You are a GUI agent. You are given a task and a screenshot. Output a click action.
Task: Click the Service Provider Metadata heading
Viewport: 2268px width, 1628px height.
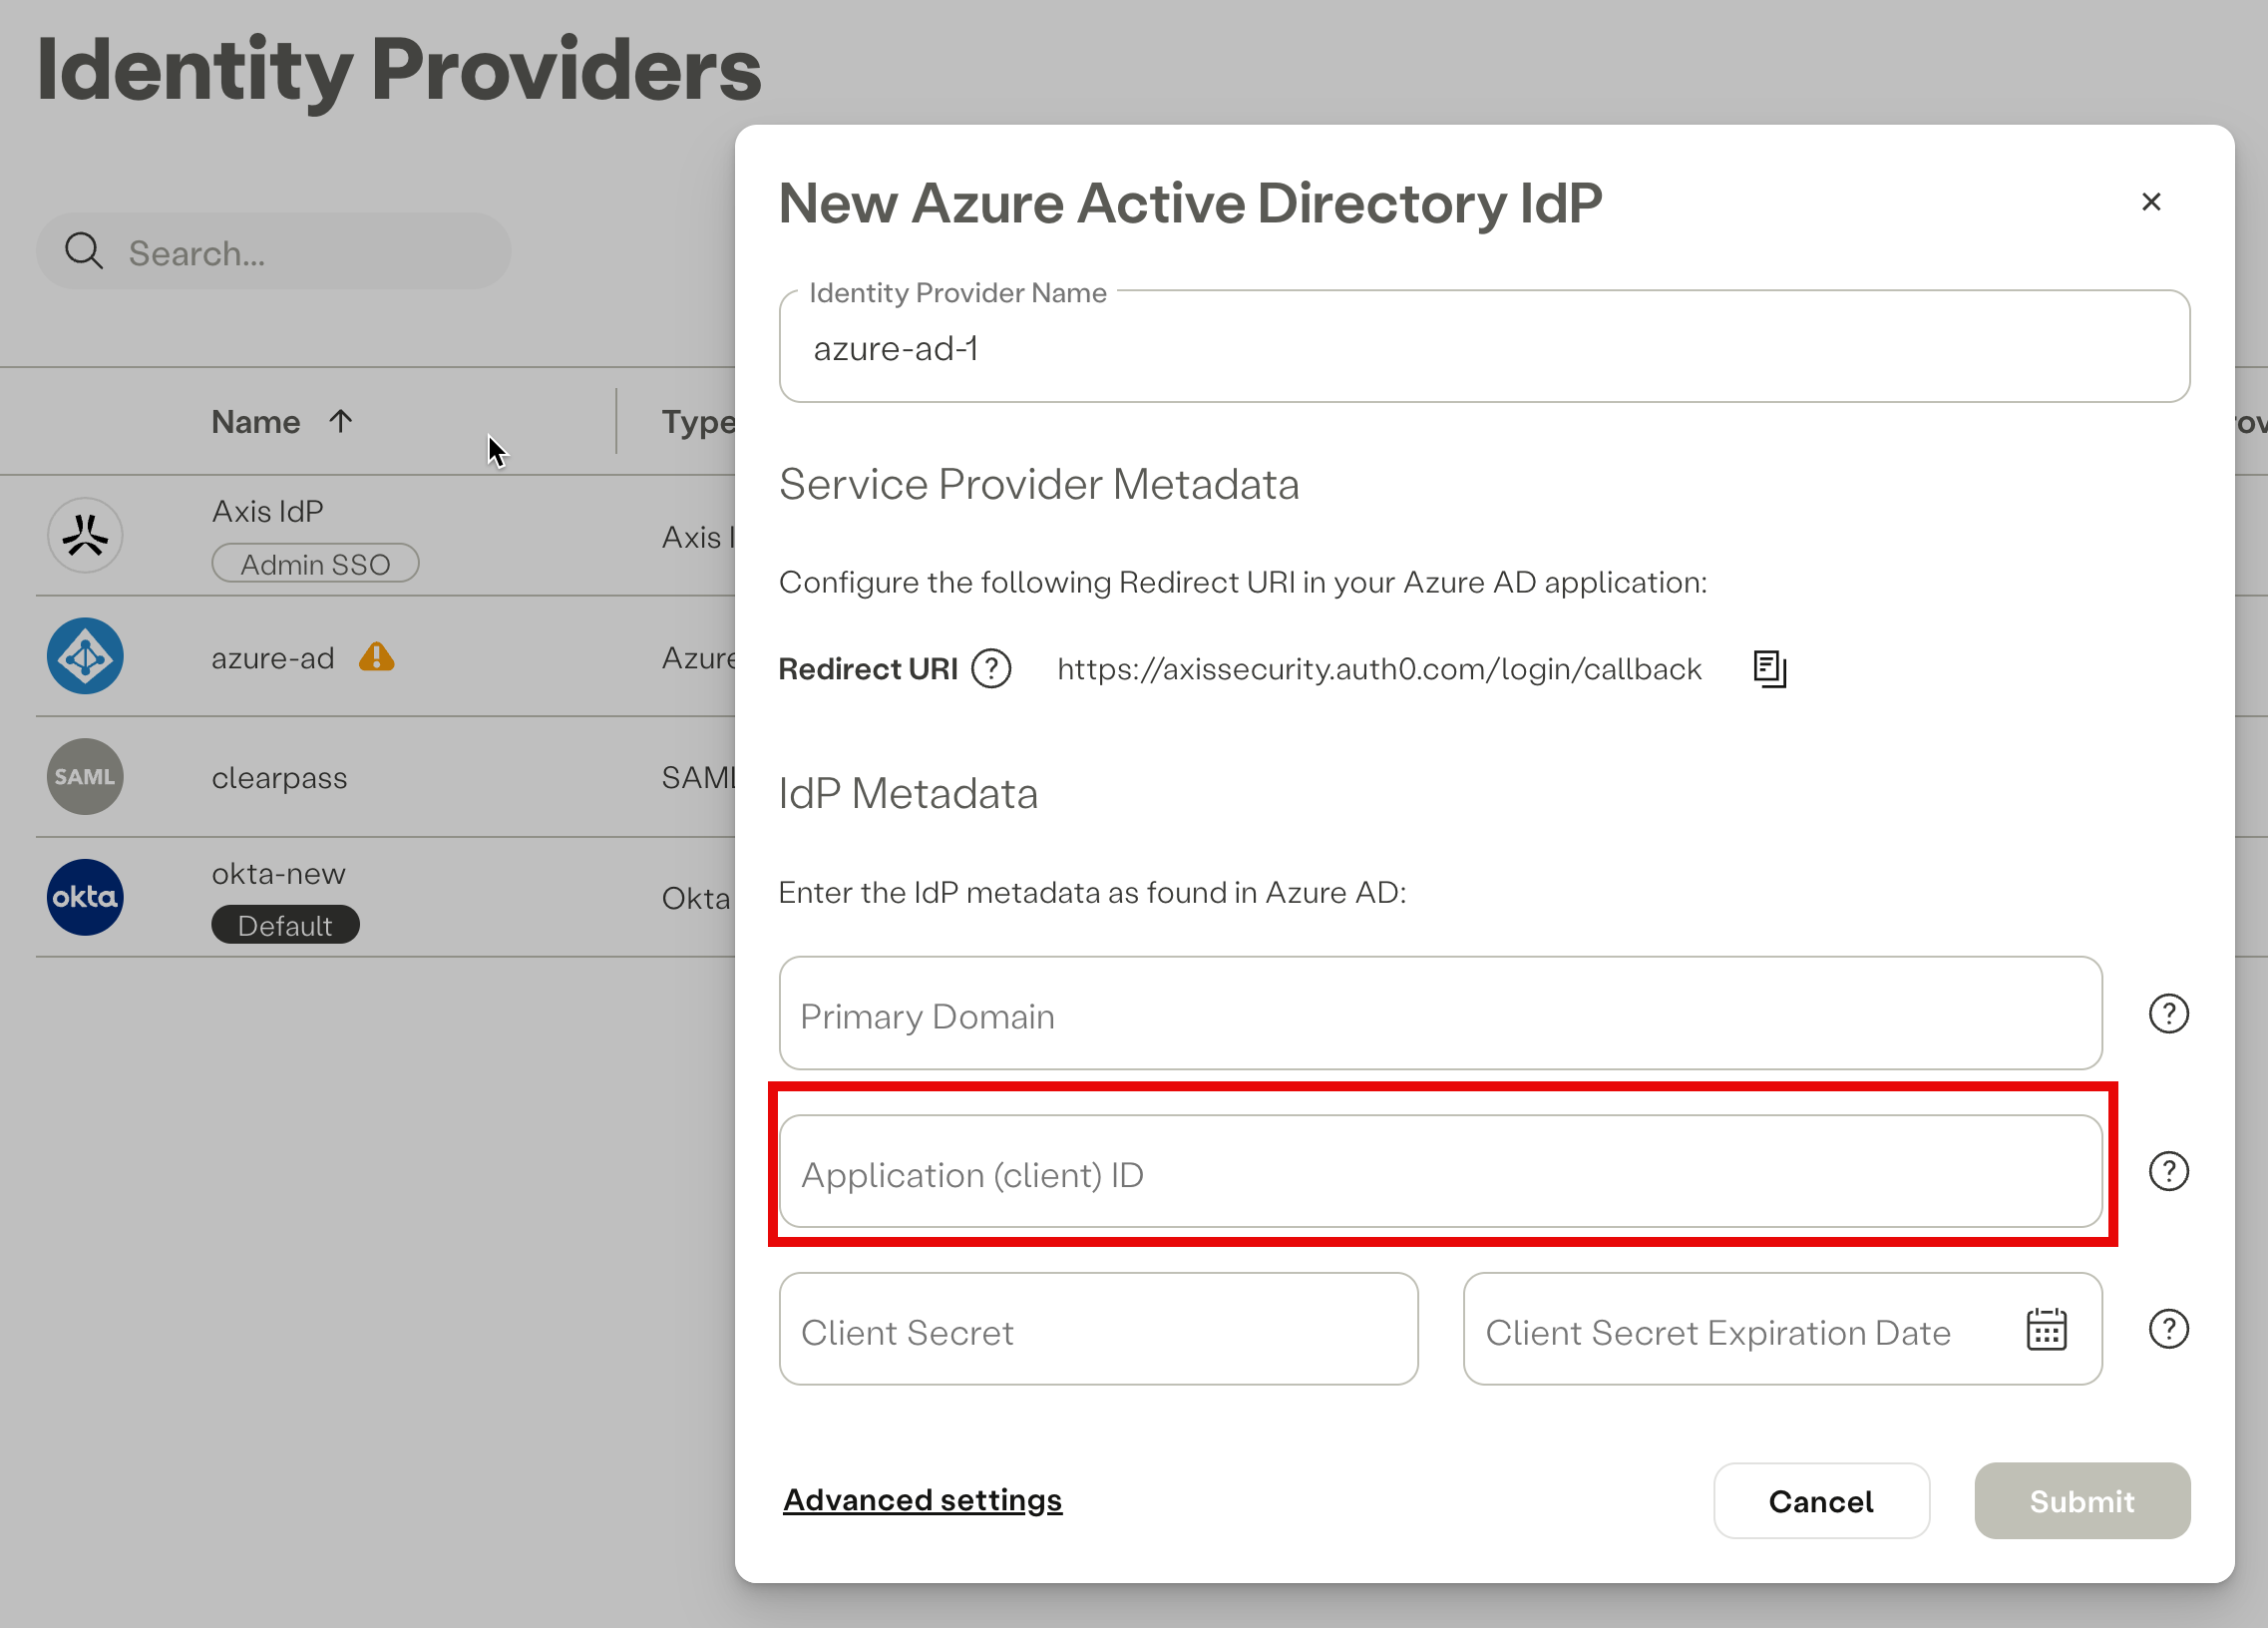(1039, 484)
